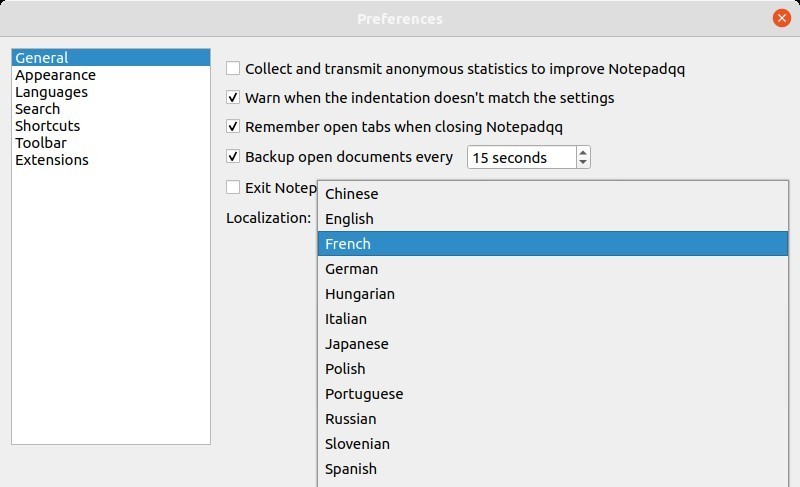Screen dimensions: 800x487
Task: Increase backup interval with up arrow
Action: coord(584,152)
